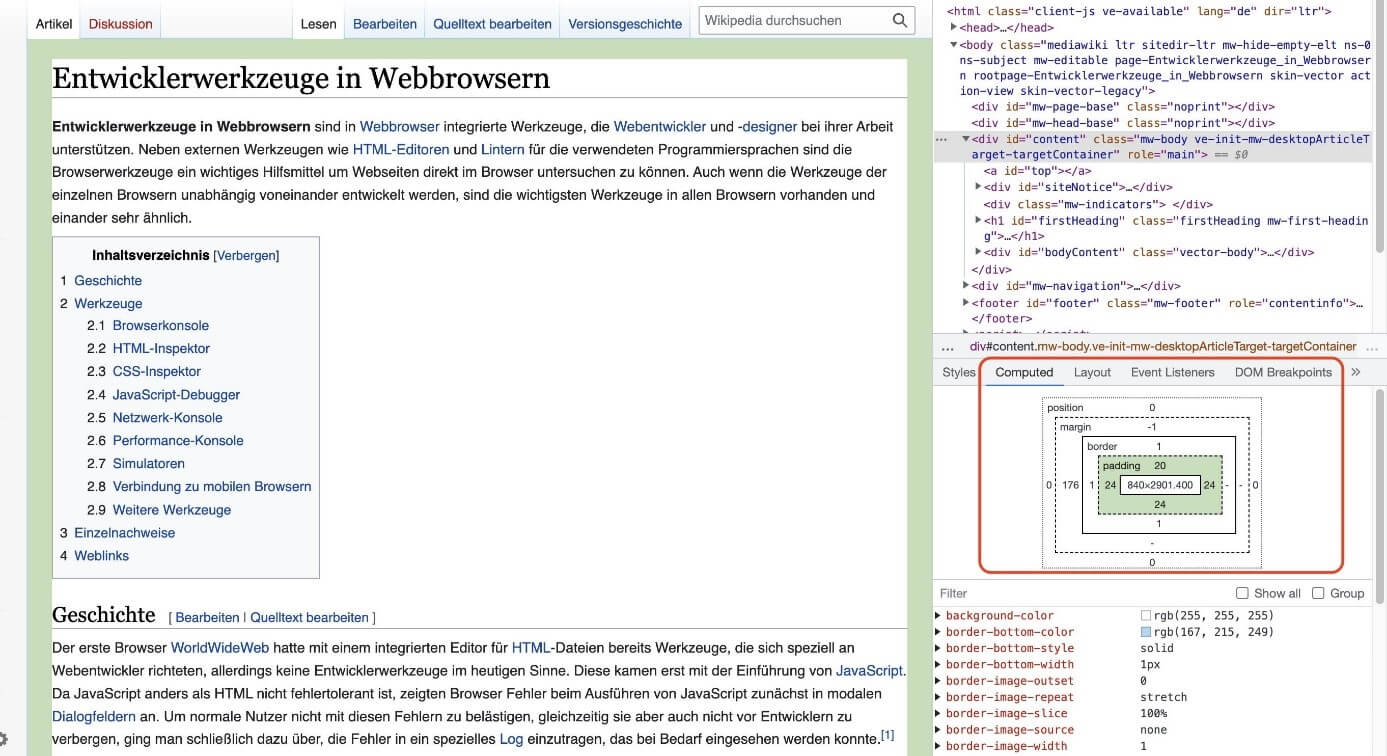The image size is (1387, 756).
Task: Expand the border-image-width computed property
Action: point(938,746)
